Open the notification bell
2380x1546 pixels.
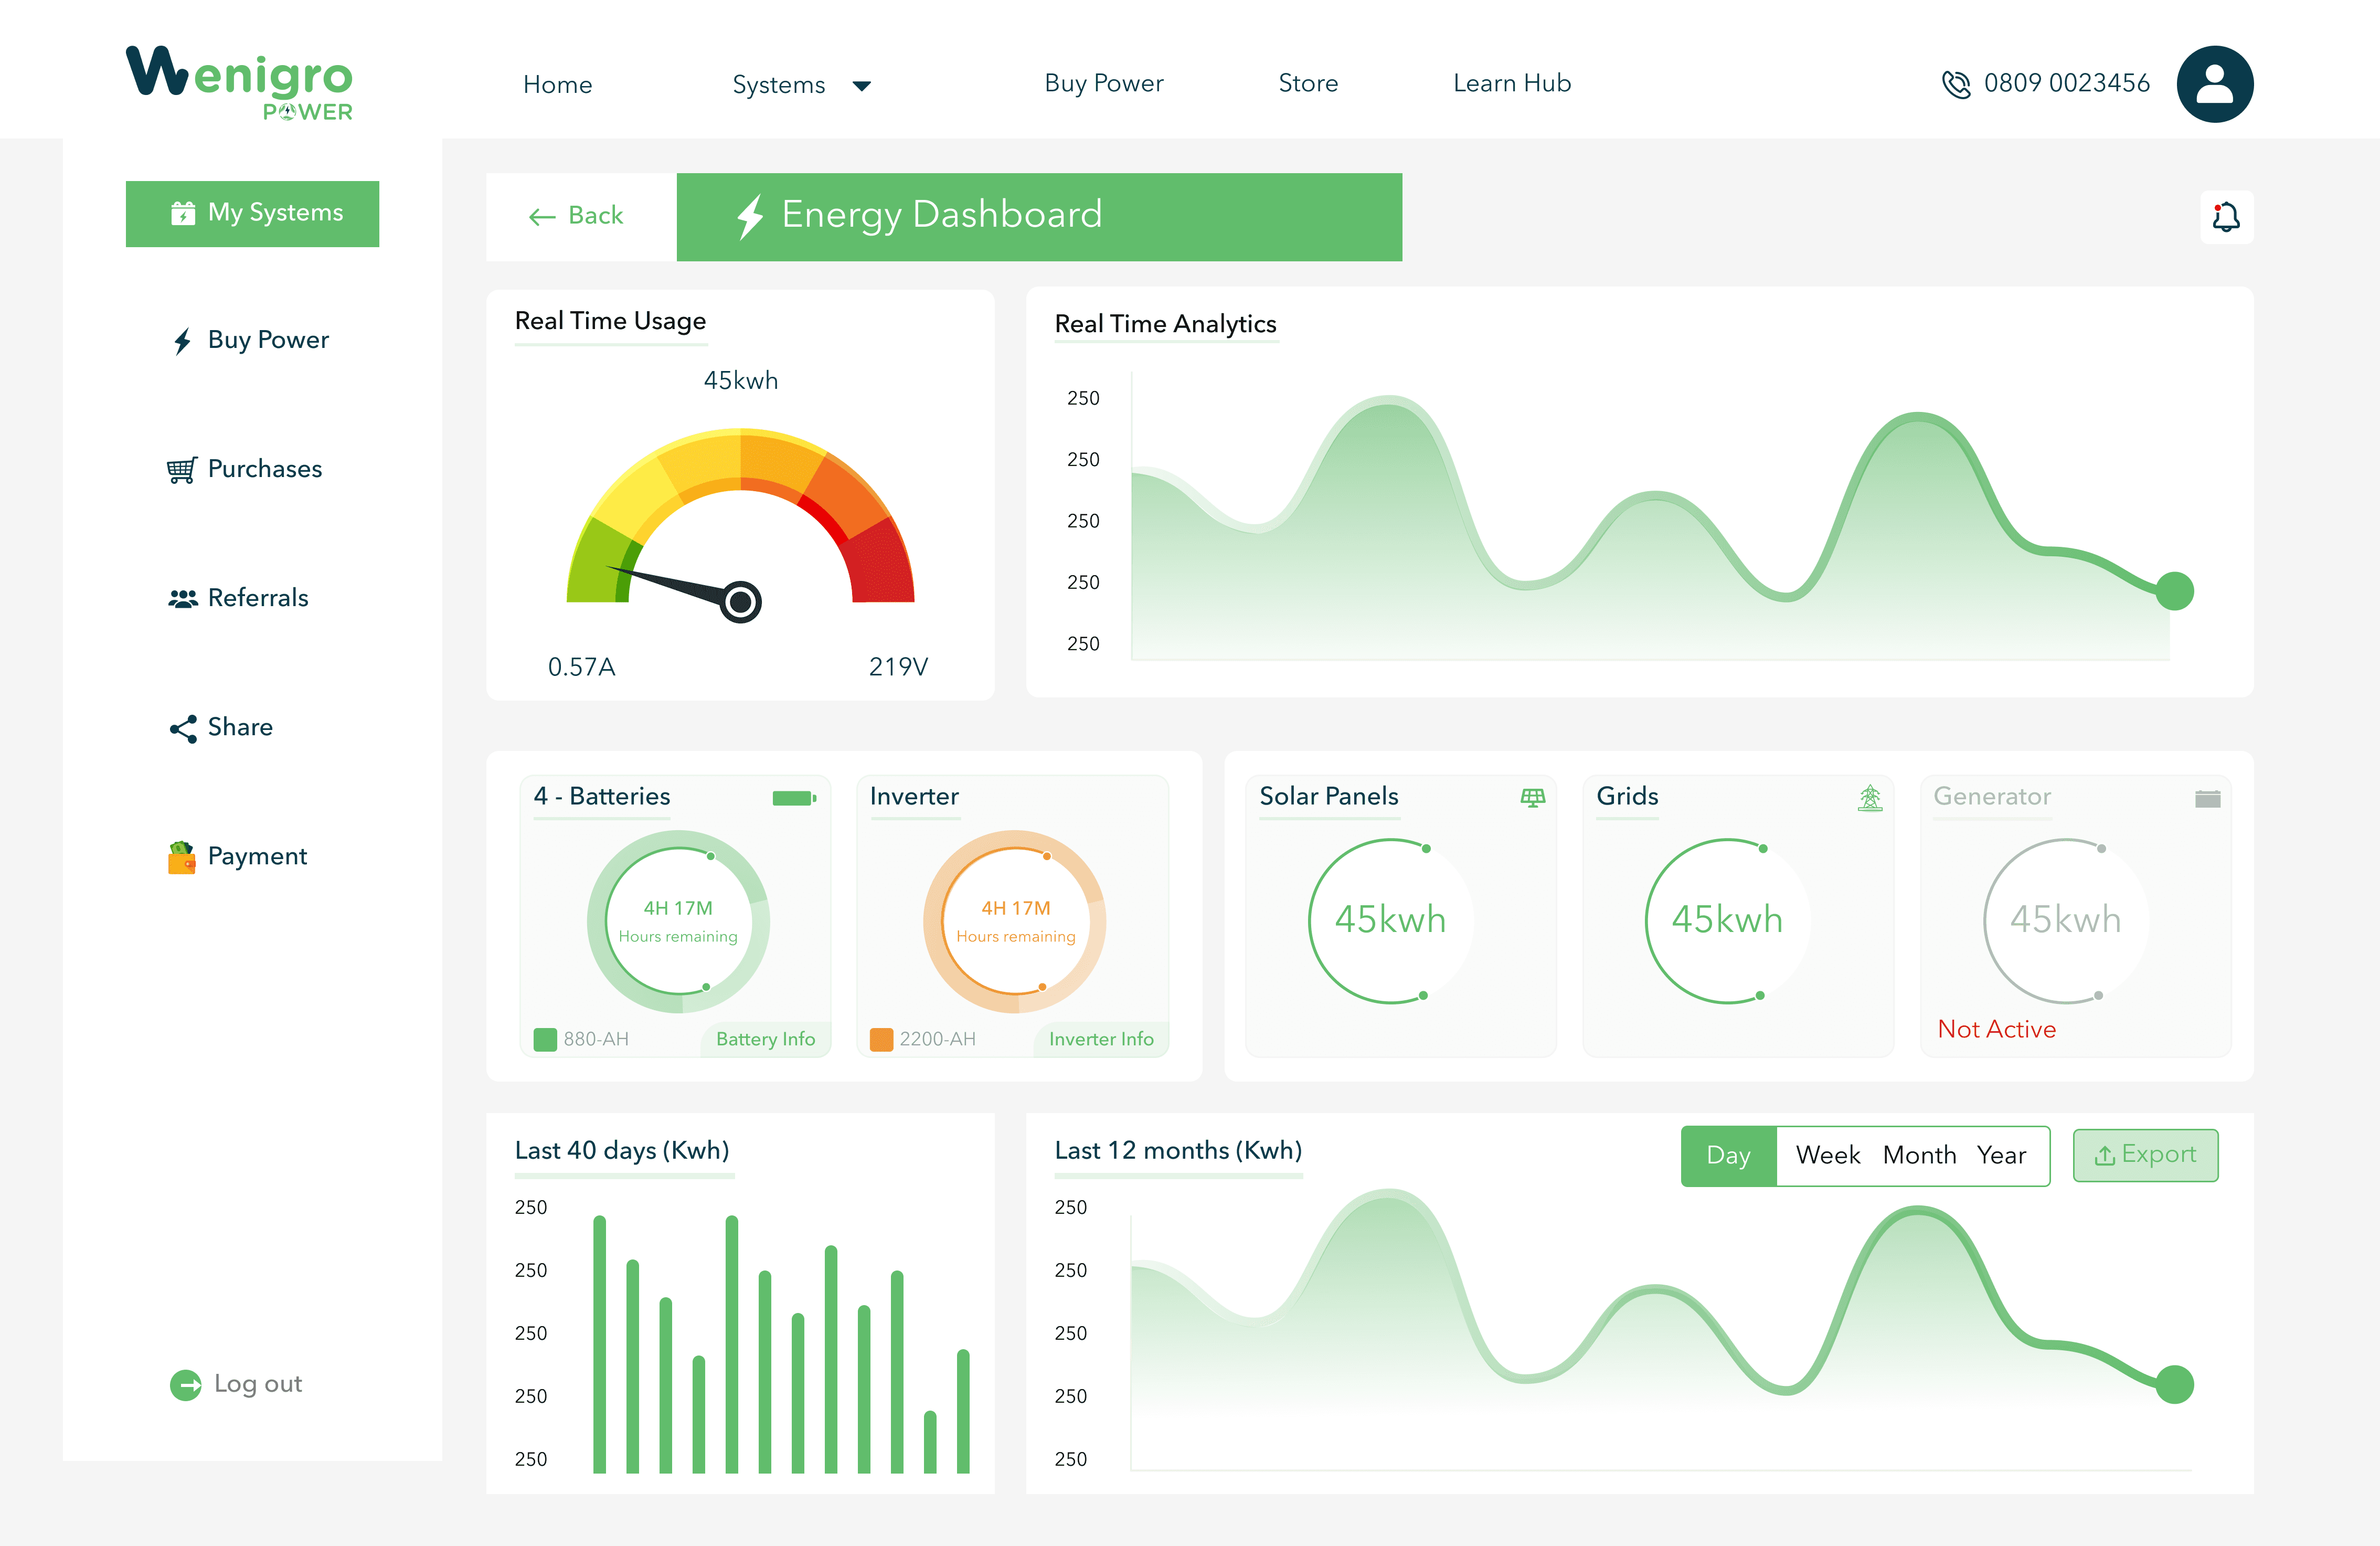coord(2226,216)
